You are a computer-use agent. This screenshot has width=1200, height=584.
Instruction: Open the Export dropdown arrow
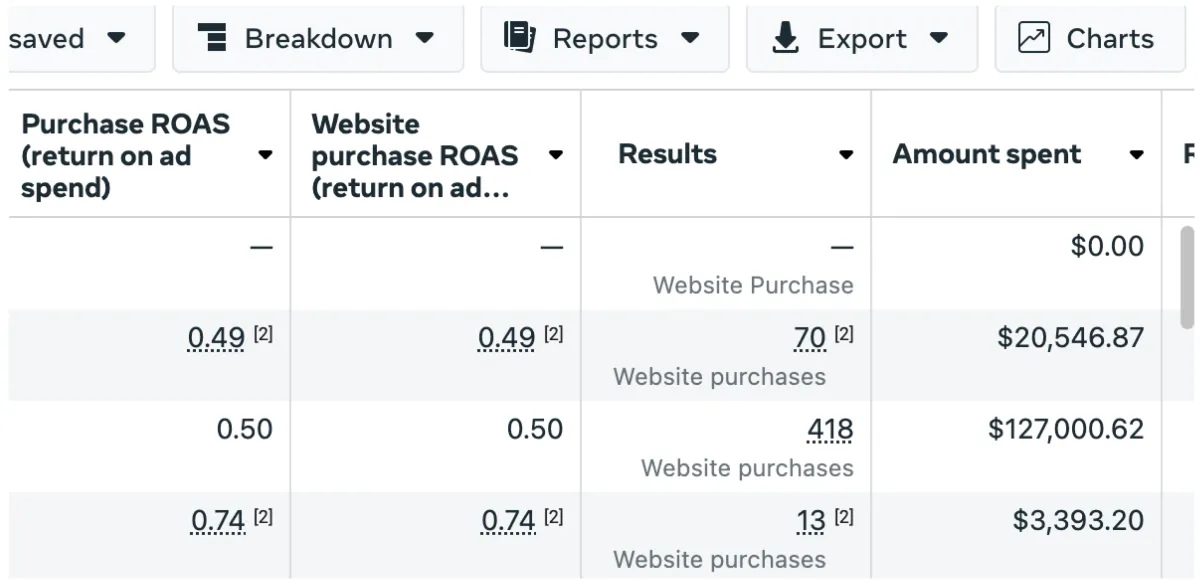pos(938,38)
